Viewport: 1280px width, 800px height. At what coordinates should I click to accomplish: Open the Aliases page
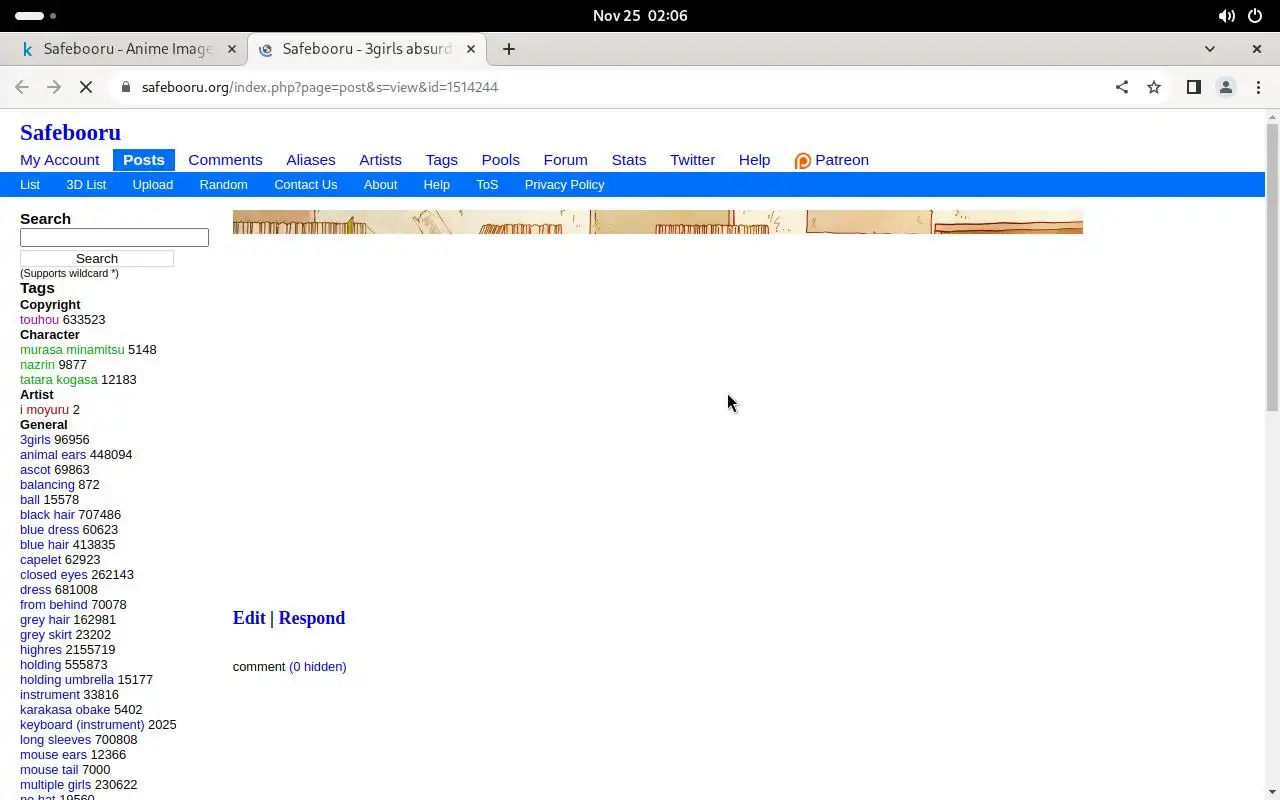pos(311,160)
